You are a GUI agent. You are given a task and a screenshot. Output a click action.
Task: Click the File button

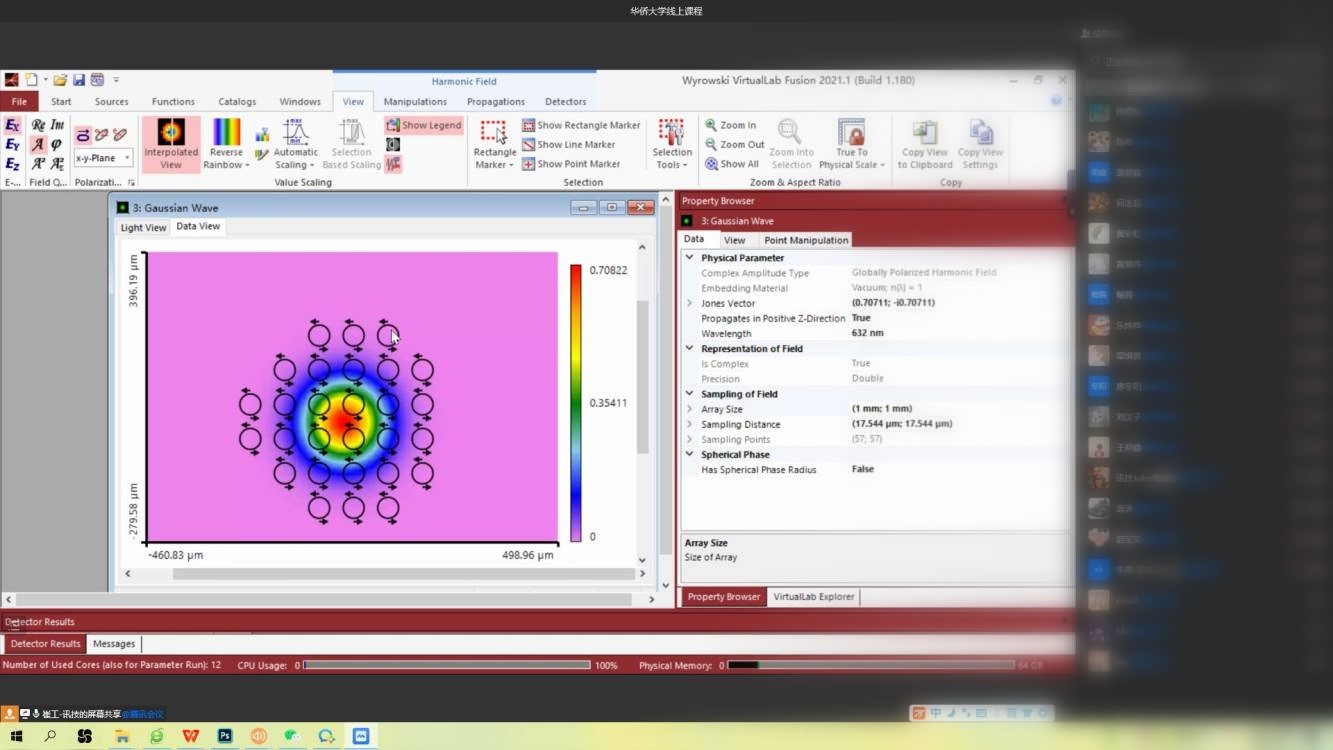coord(19,101)
